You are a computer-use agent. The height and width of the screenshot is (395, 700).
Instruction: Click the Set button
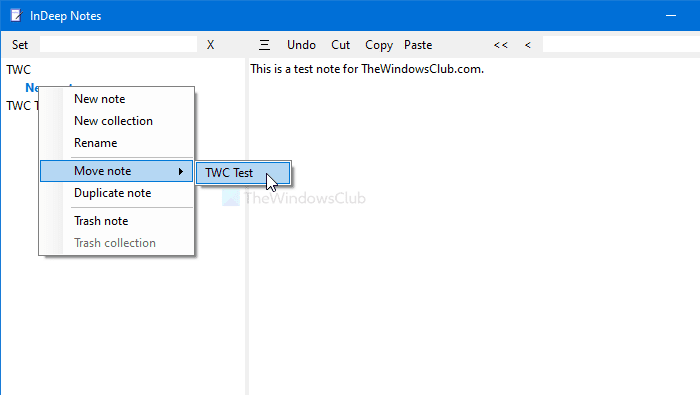pyautogui.click(x=20, y=45)
